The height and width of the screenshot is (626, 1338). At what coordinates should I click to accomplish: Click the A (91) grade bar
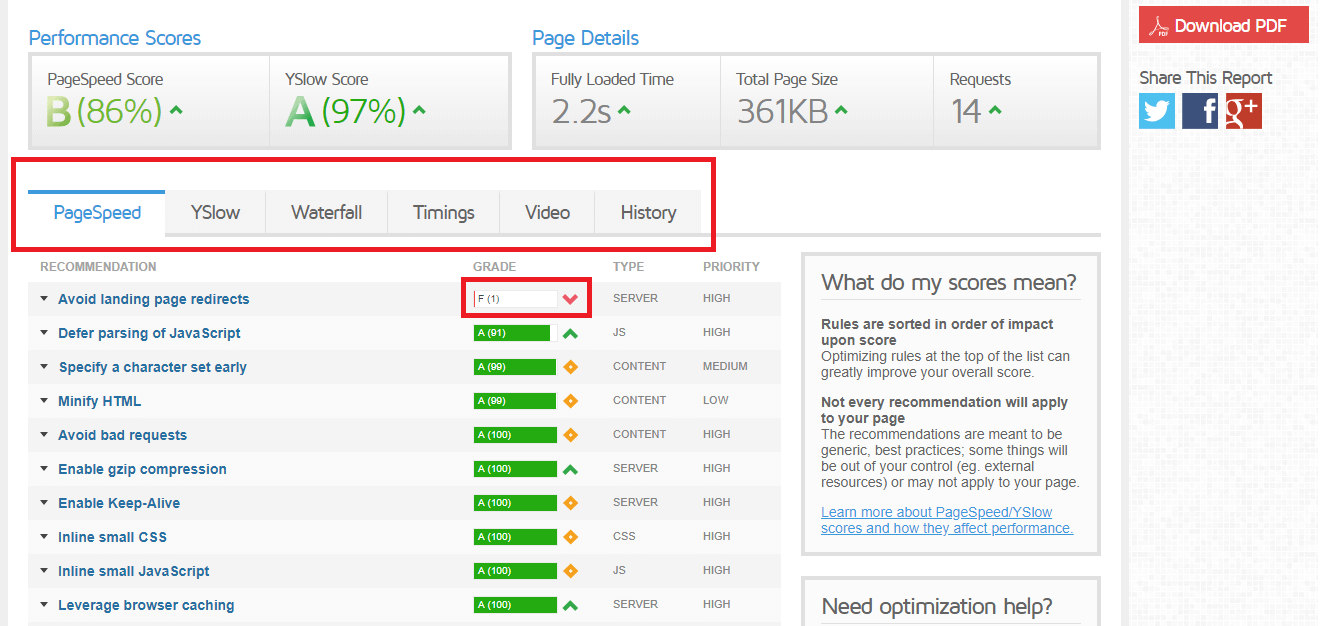point(511,333)
